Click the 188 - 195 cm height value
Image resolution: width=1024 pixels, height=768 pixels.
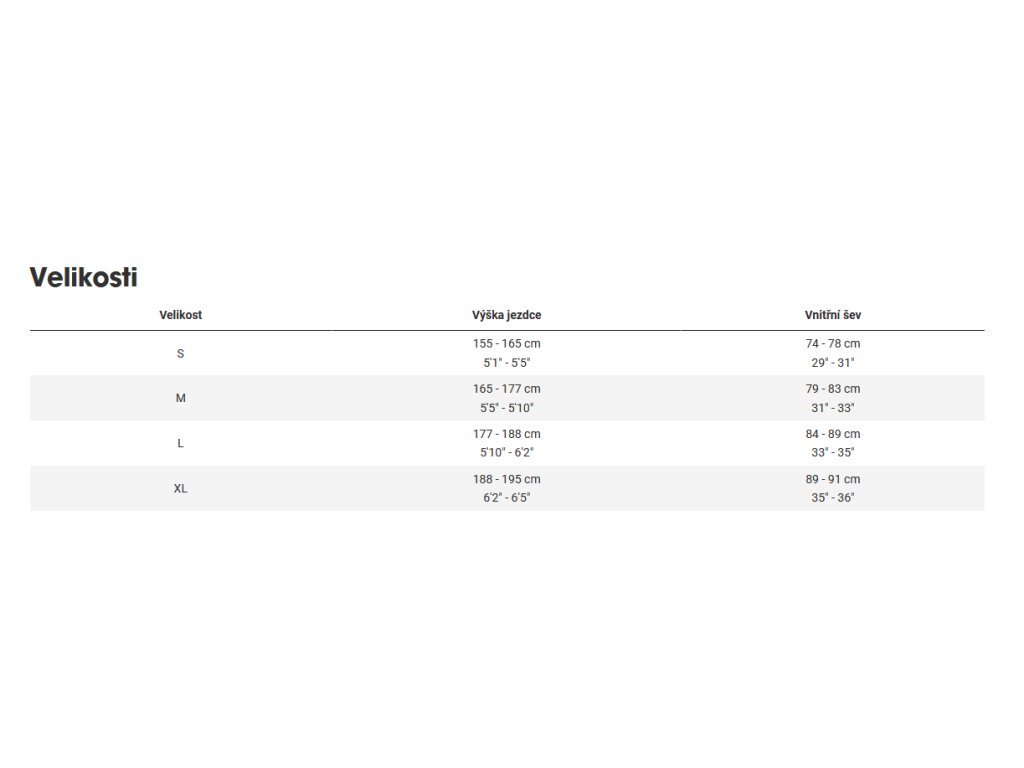tap(506, 479)
